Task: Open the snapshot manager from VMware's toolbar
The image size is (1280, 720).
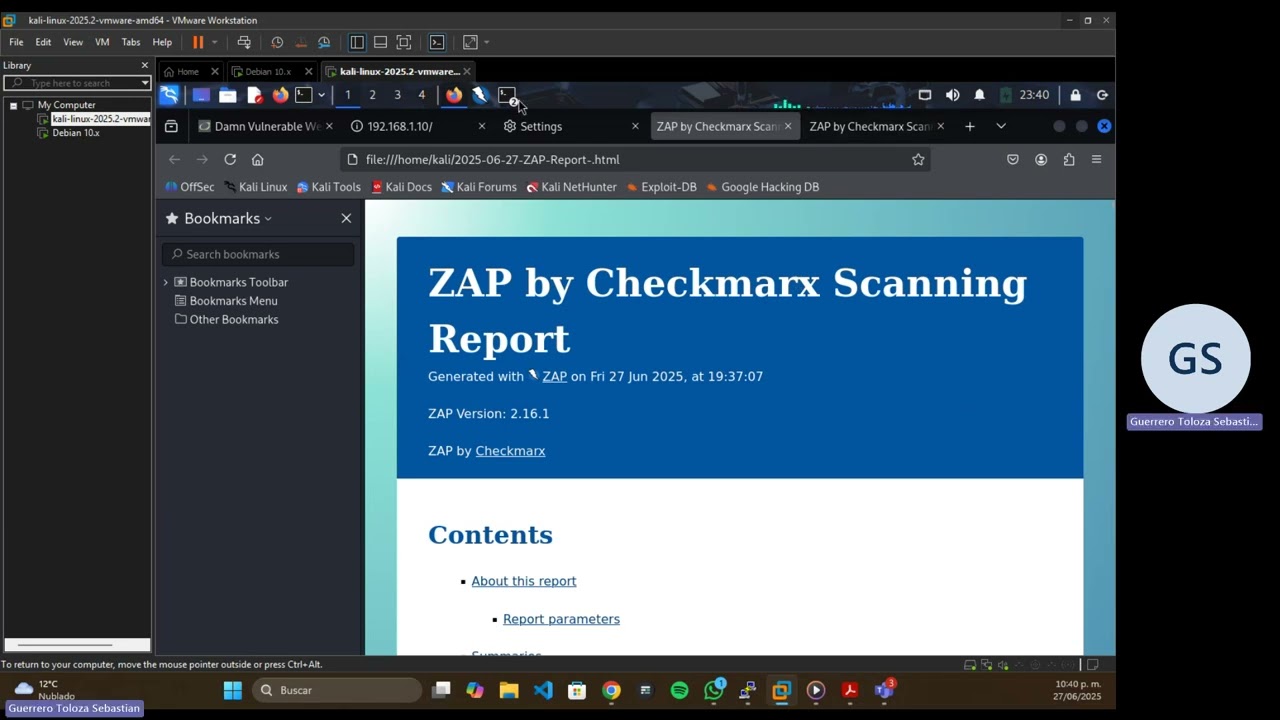Action: 324,42
